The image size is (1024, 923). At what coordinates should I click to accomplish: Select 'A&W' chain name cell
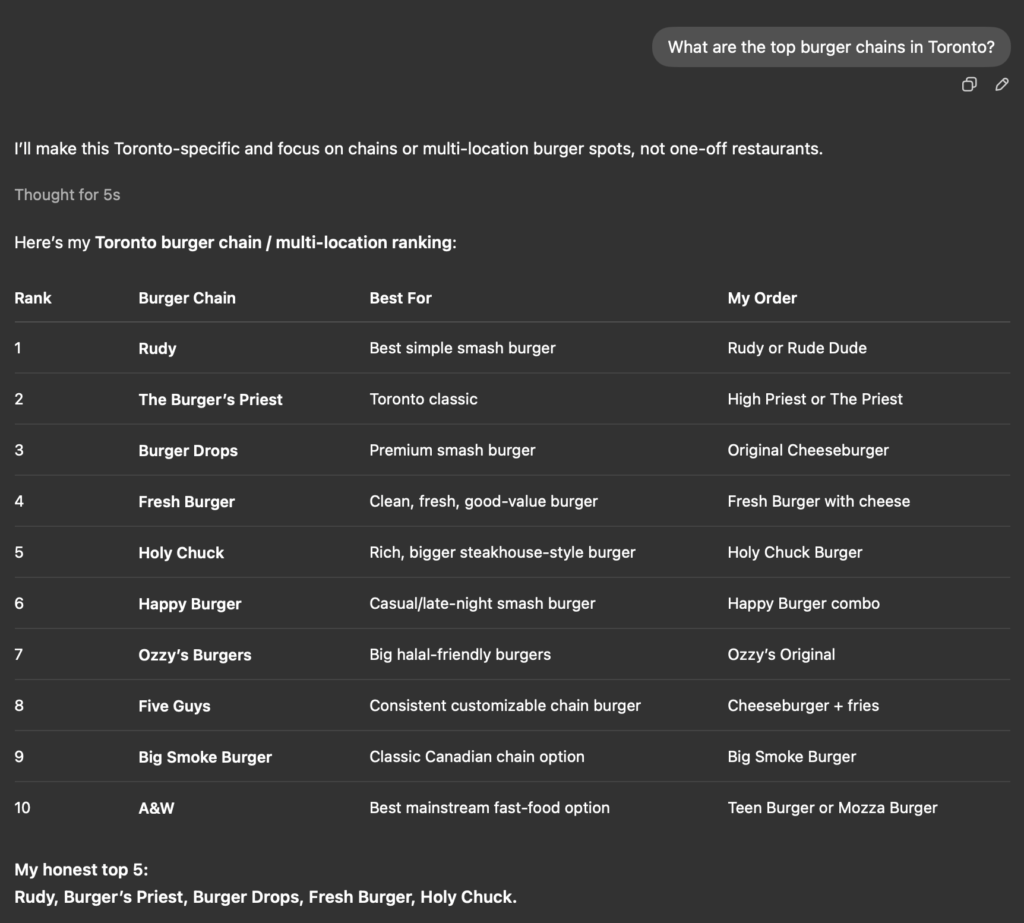pyautogui.click(x=156, y=808)
